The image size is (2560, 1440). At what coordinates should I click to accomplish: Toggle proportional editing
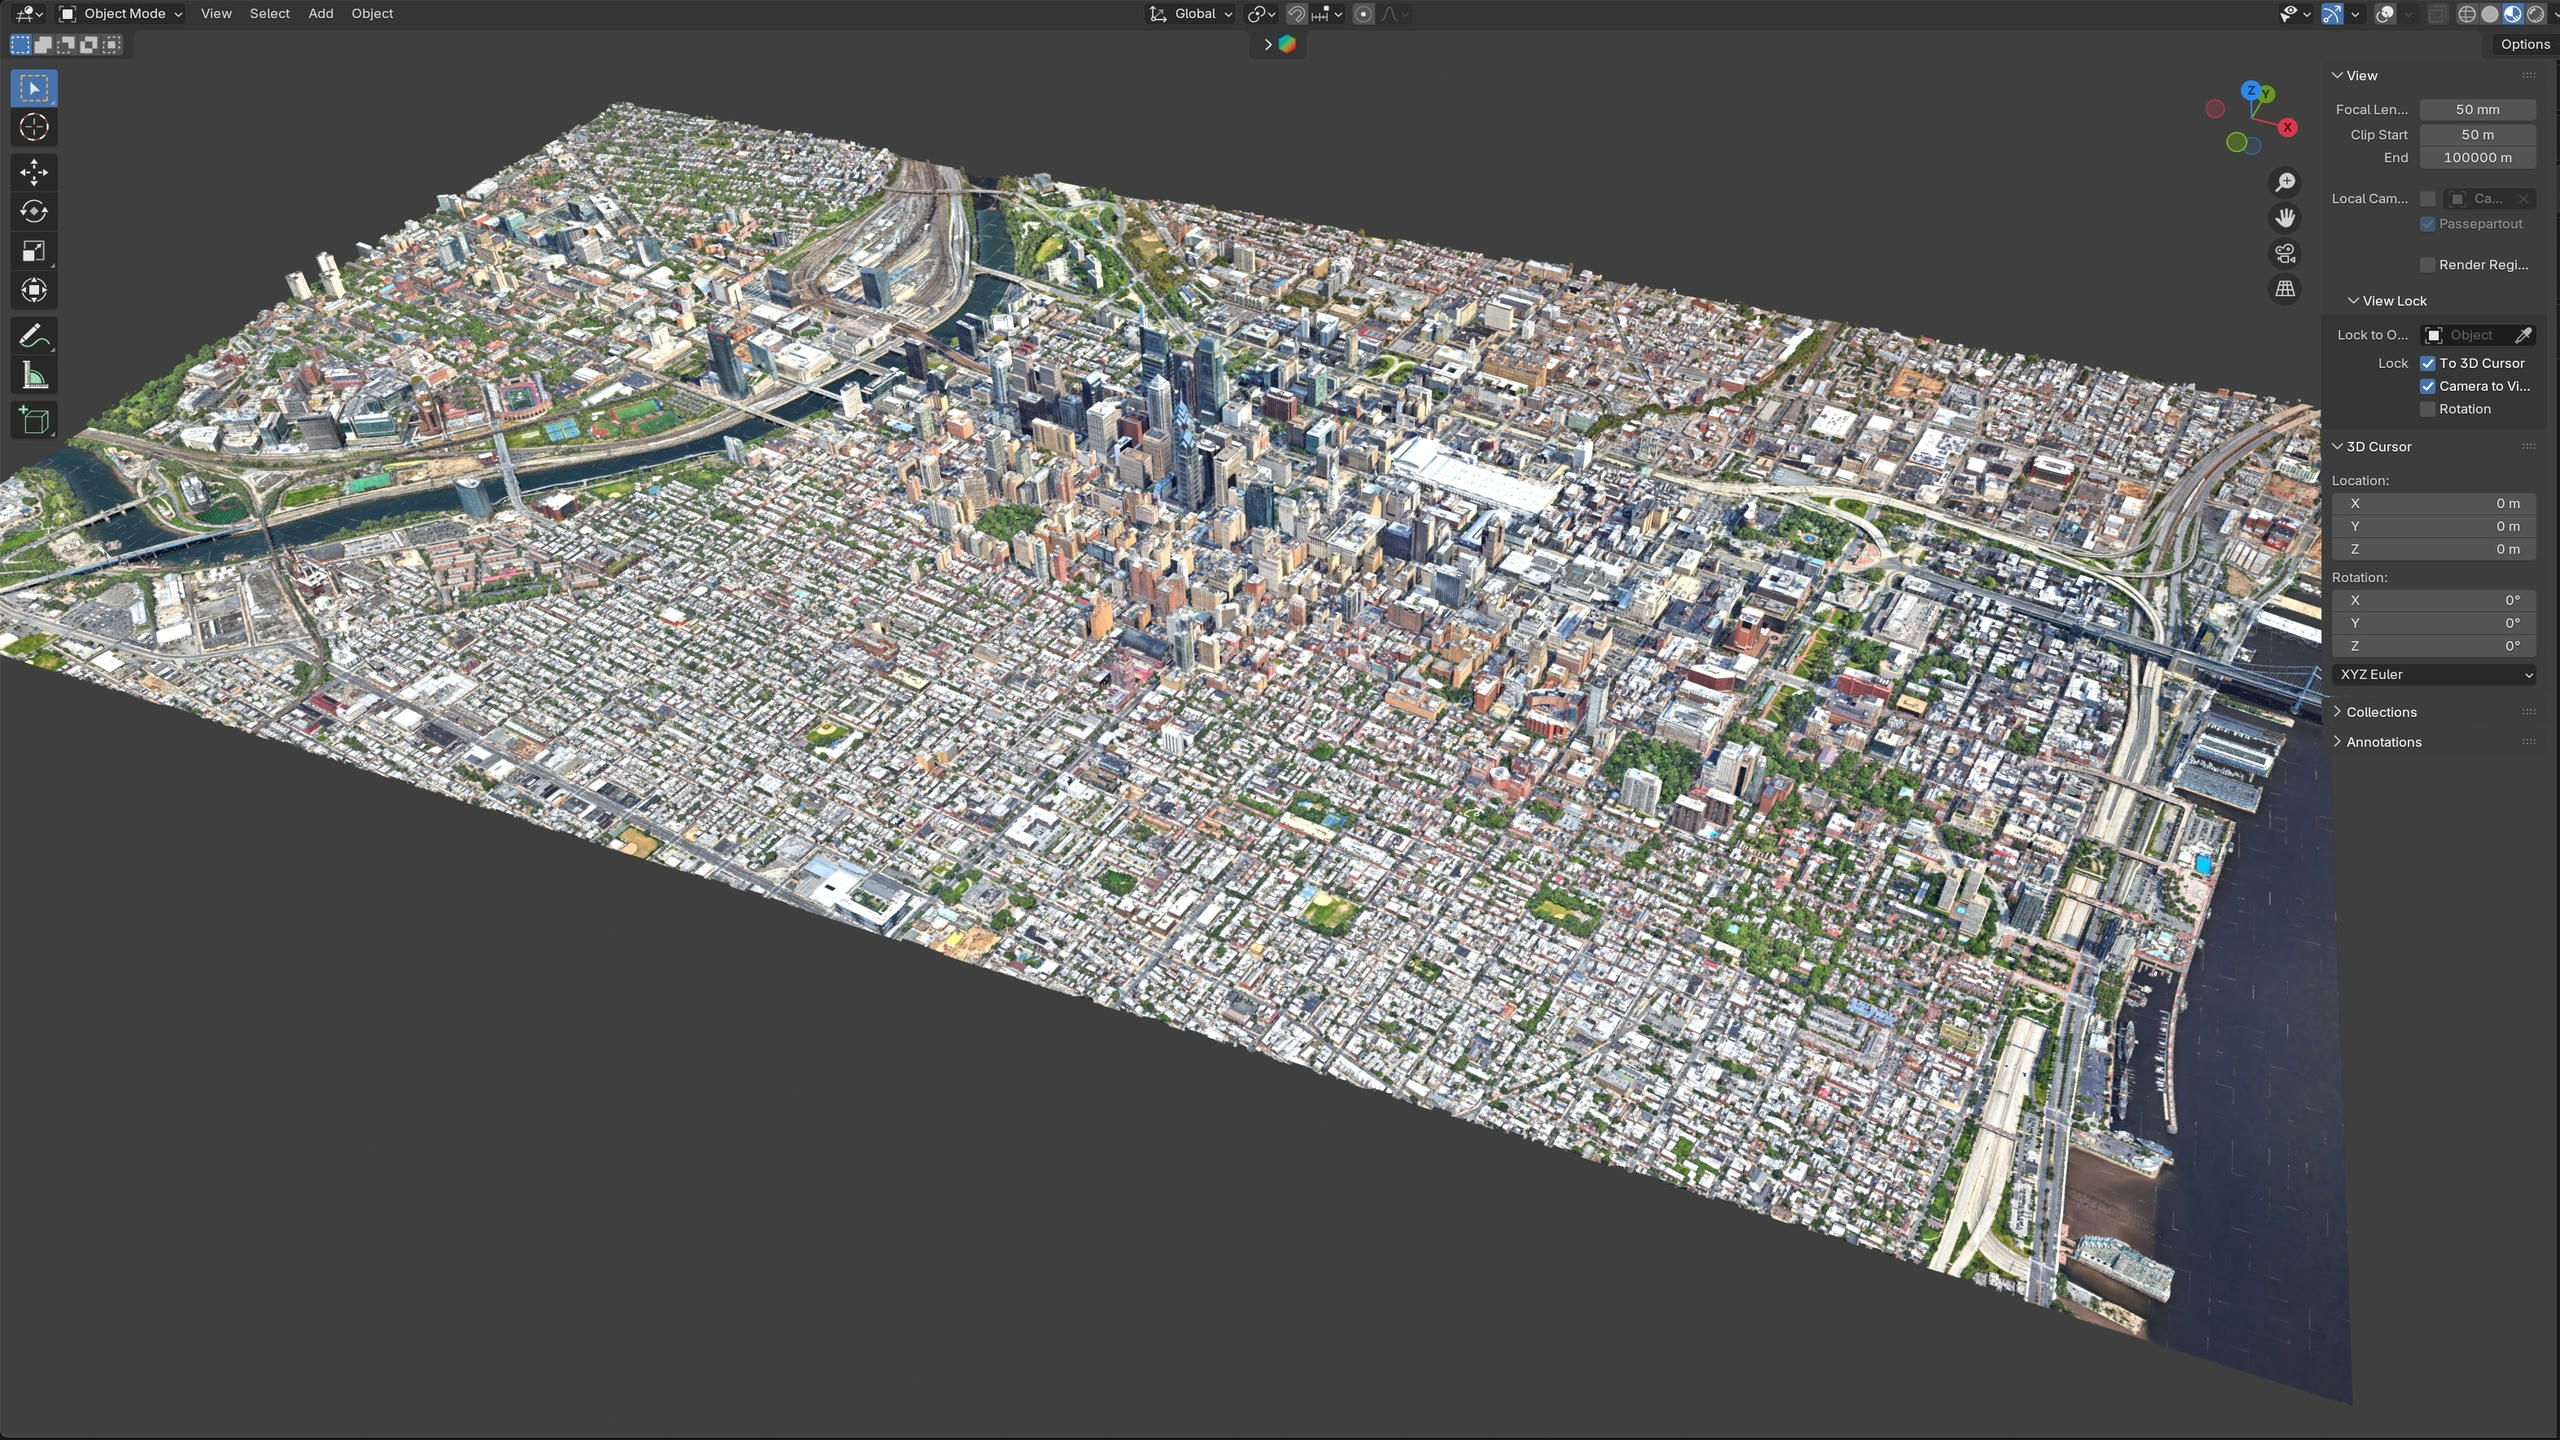[x=1363, y=14]
